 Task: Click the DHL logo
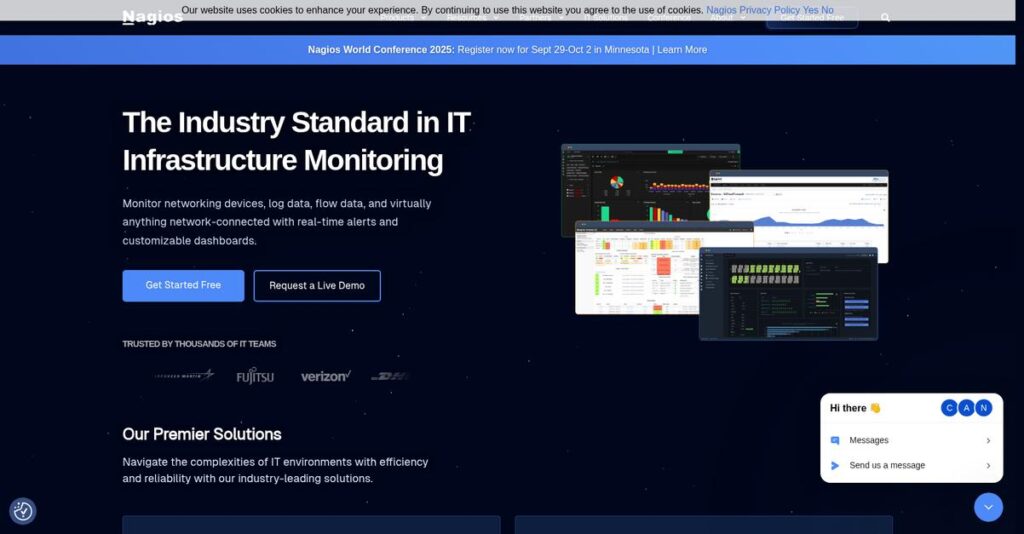[390, 376]
